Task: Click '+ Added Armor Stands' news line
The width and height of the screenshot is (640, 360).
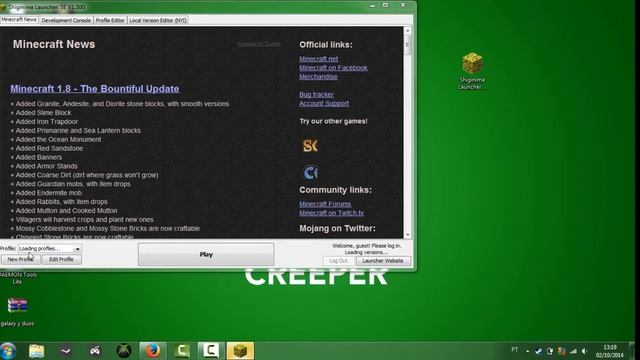Action: click(44, 166)
